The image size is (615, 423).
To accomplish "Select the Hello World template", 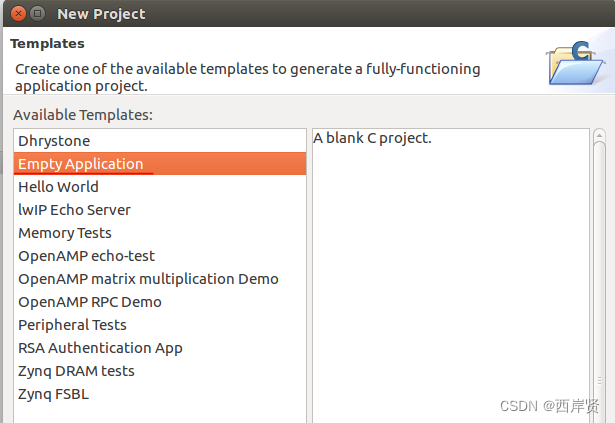I will coord(58,187).
